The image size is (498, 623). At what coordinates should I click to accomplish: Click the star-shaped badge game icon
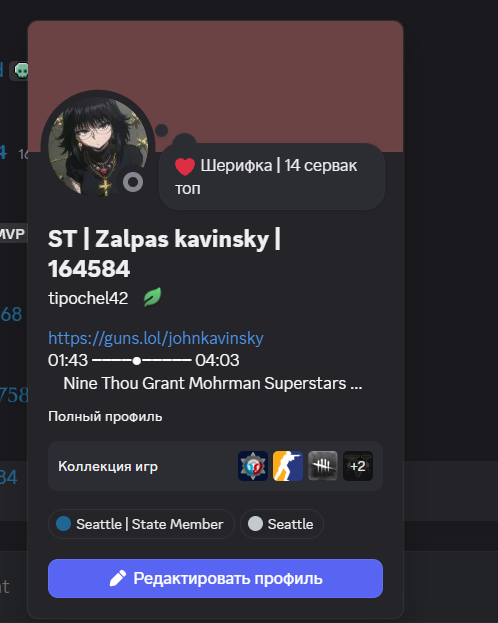point(253,466)
